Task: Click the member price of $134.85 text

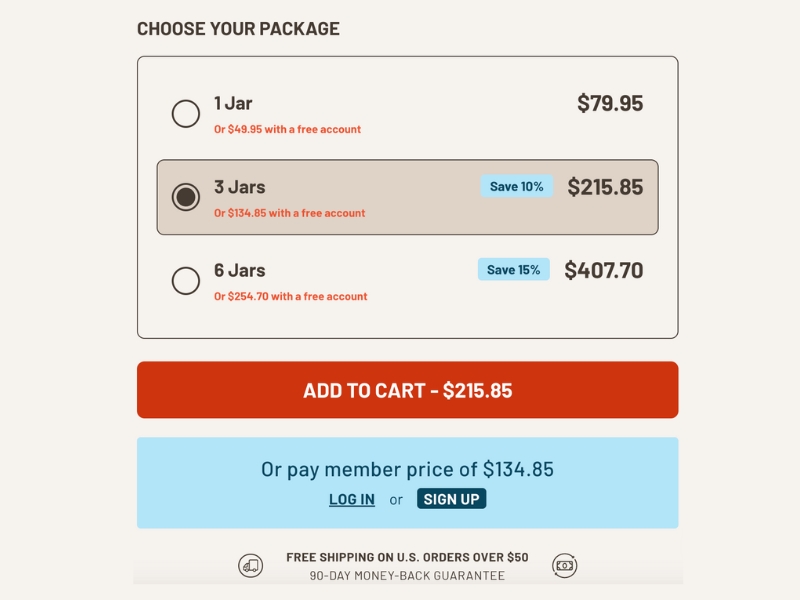Action: tap(407, 469)
